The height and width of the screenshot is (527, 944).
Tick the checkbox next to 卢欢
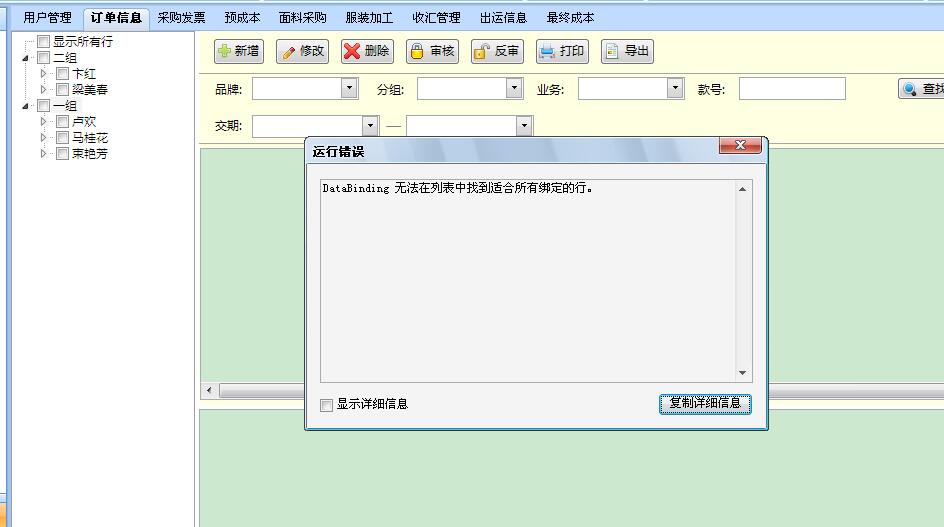point(62,122)
